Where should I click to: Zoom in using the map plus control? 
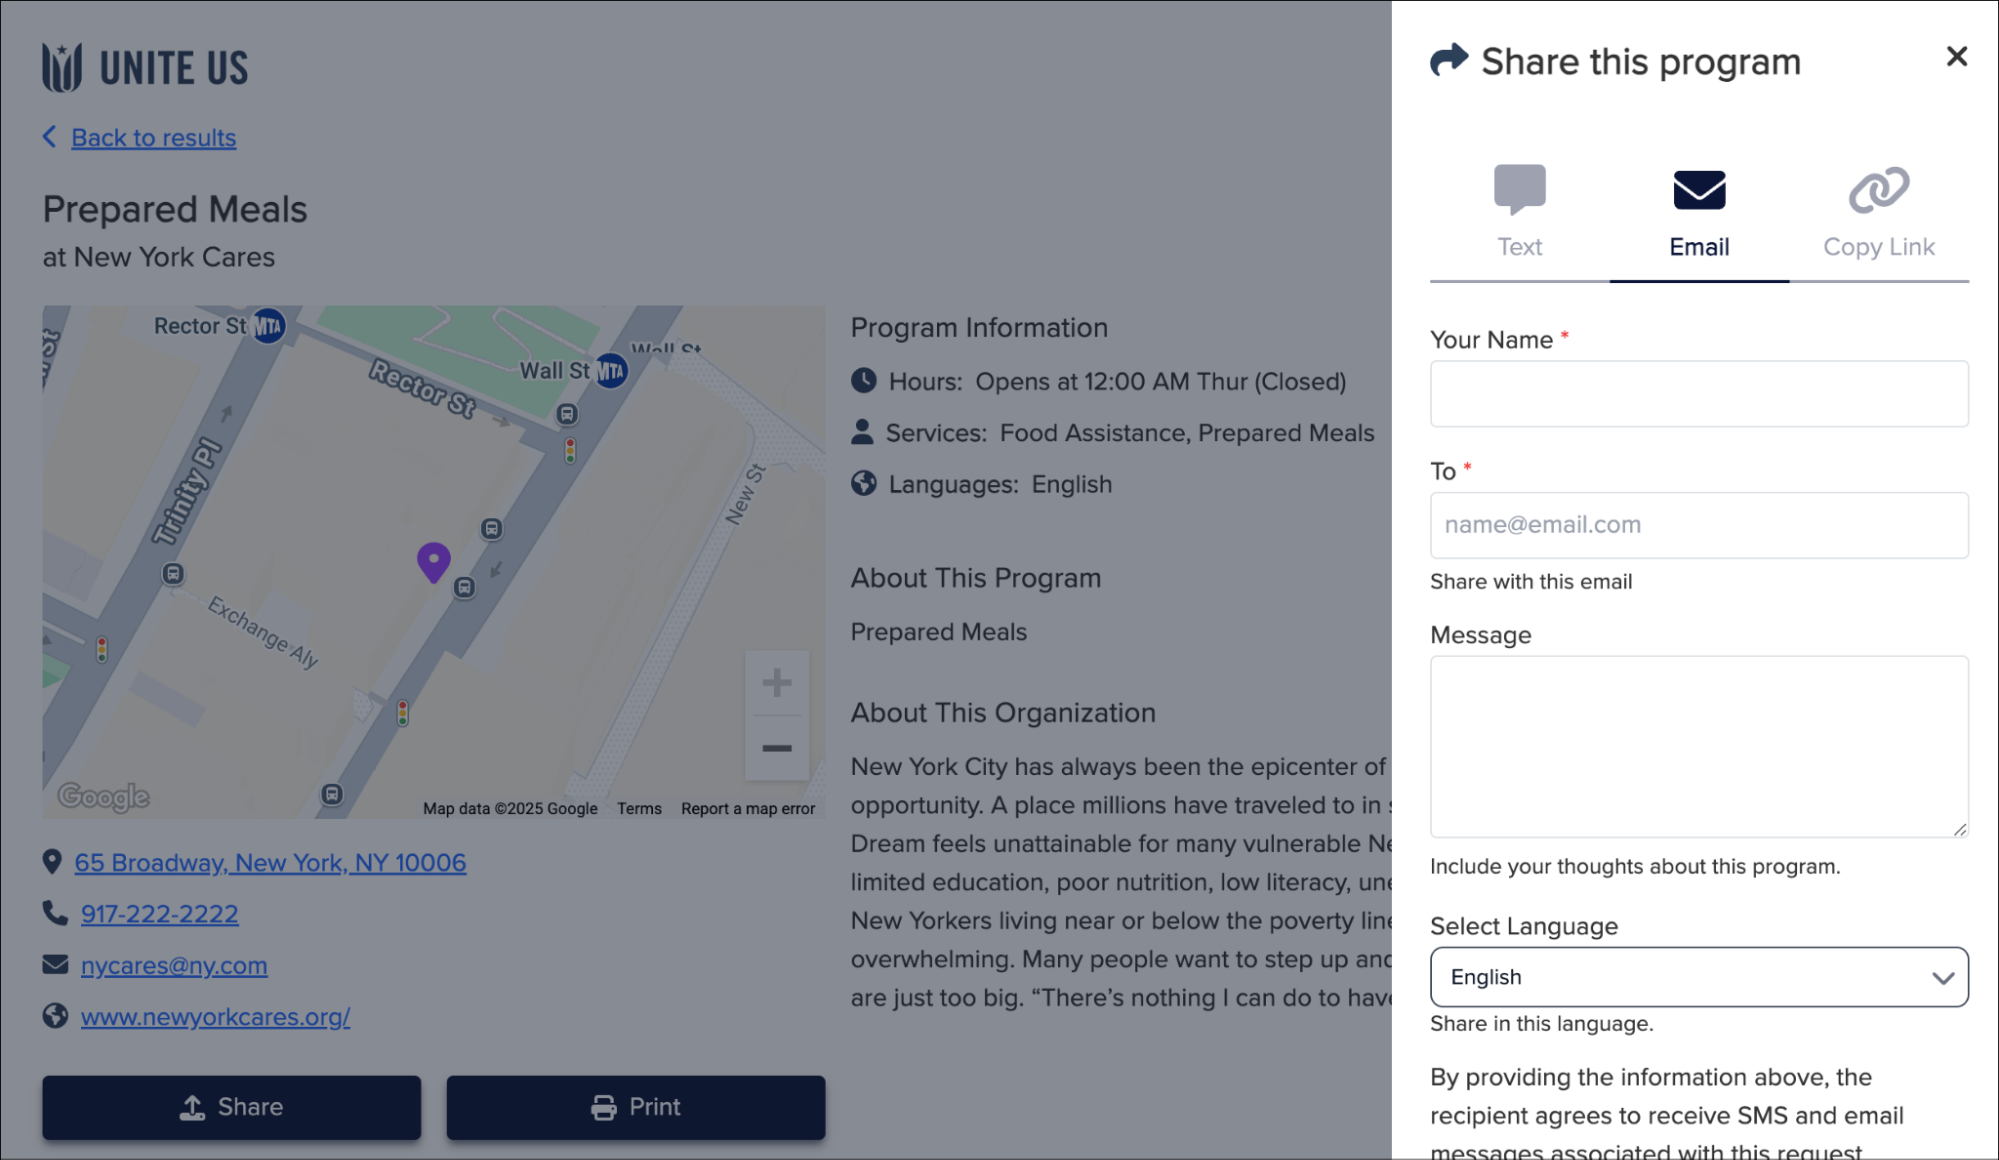point(777,683)
